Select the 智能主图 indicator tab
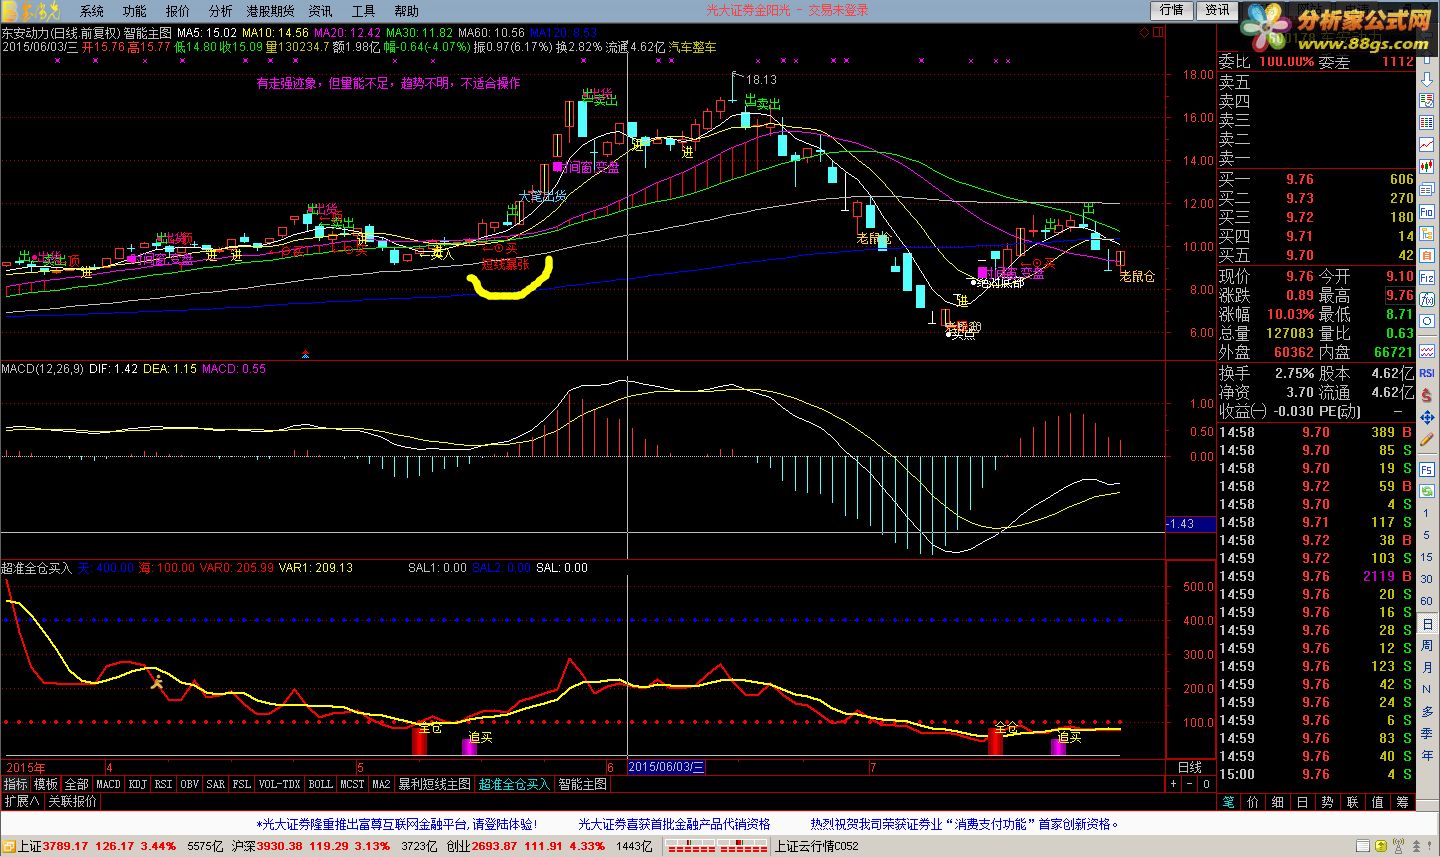Viewport: 1440px width, 857px height. point(582,784)
